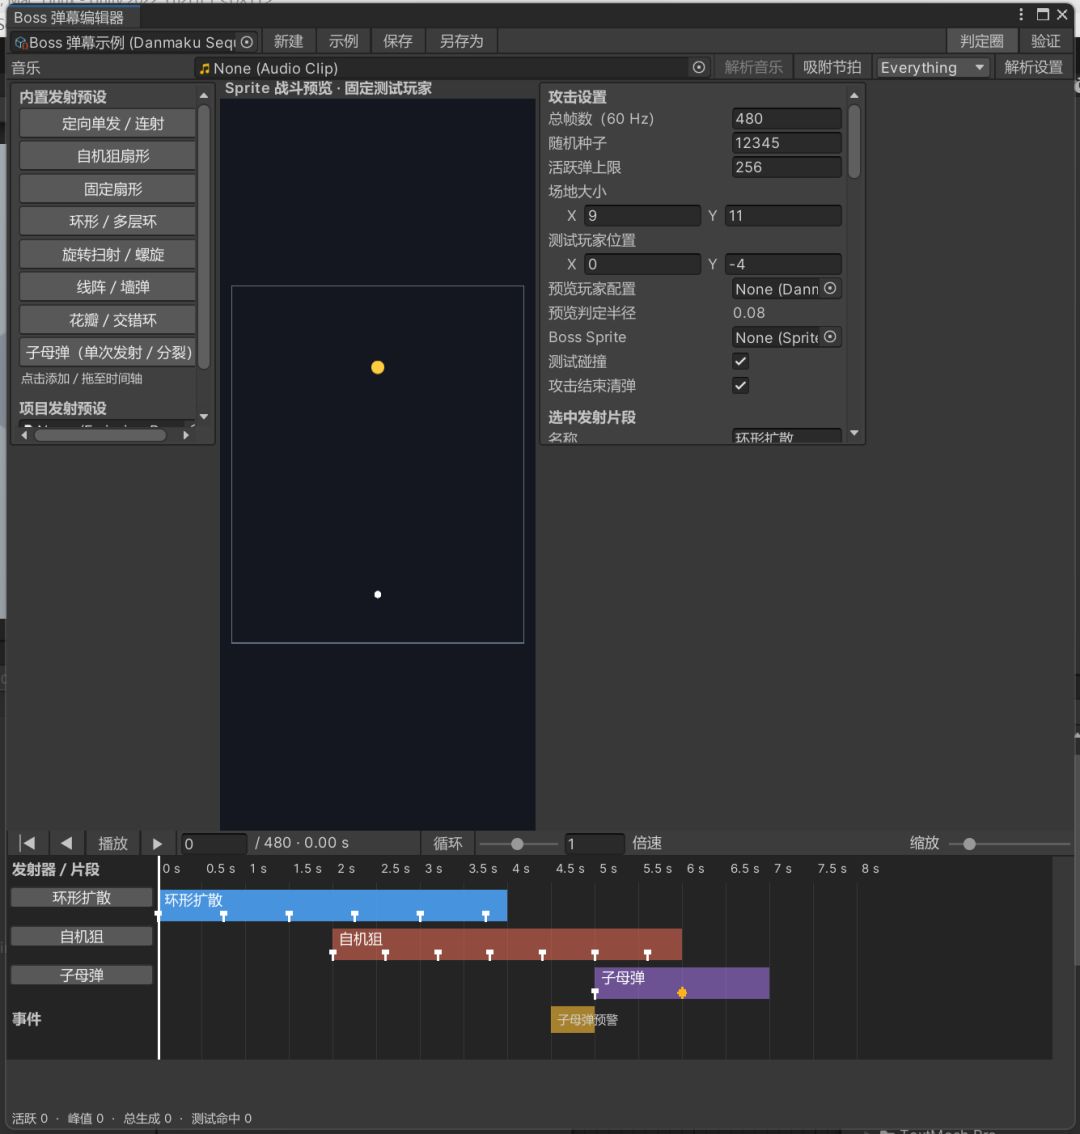
Task: Click the preset list vertical scrollbar
Action: pyautogui.click(x=204, y=237)
